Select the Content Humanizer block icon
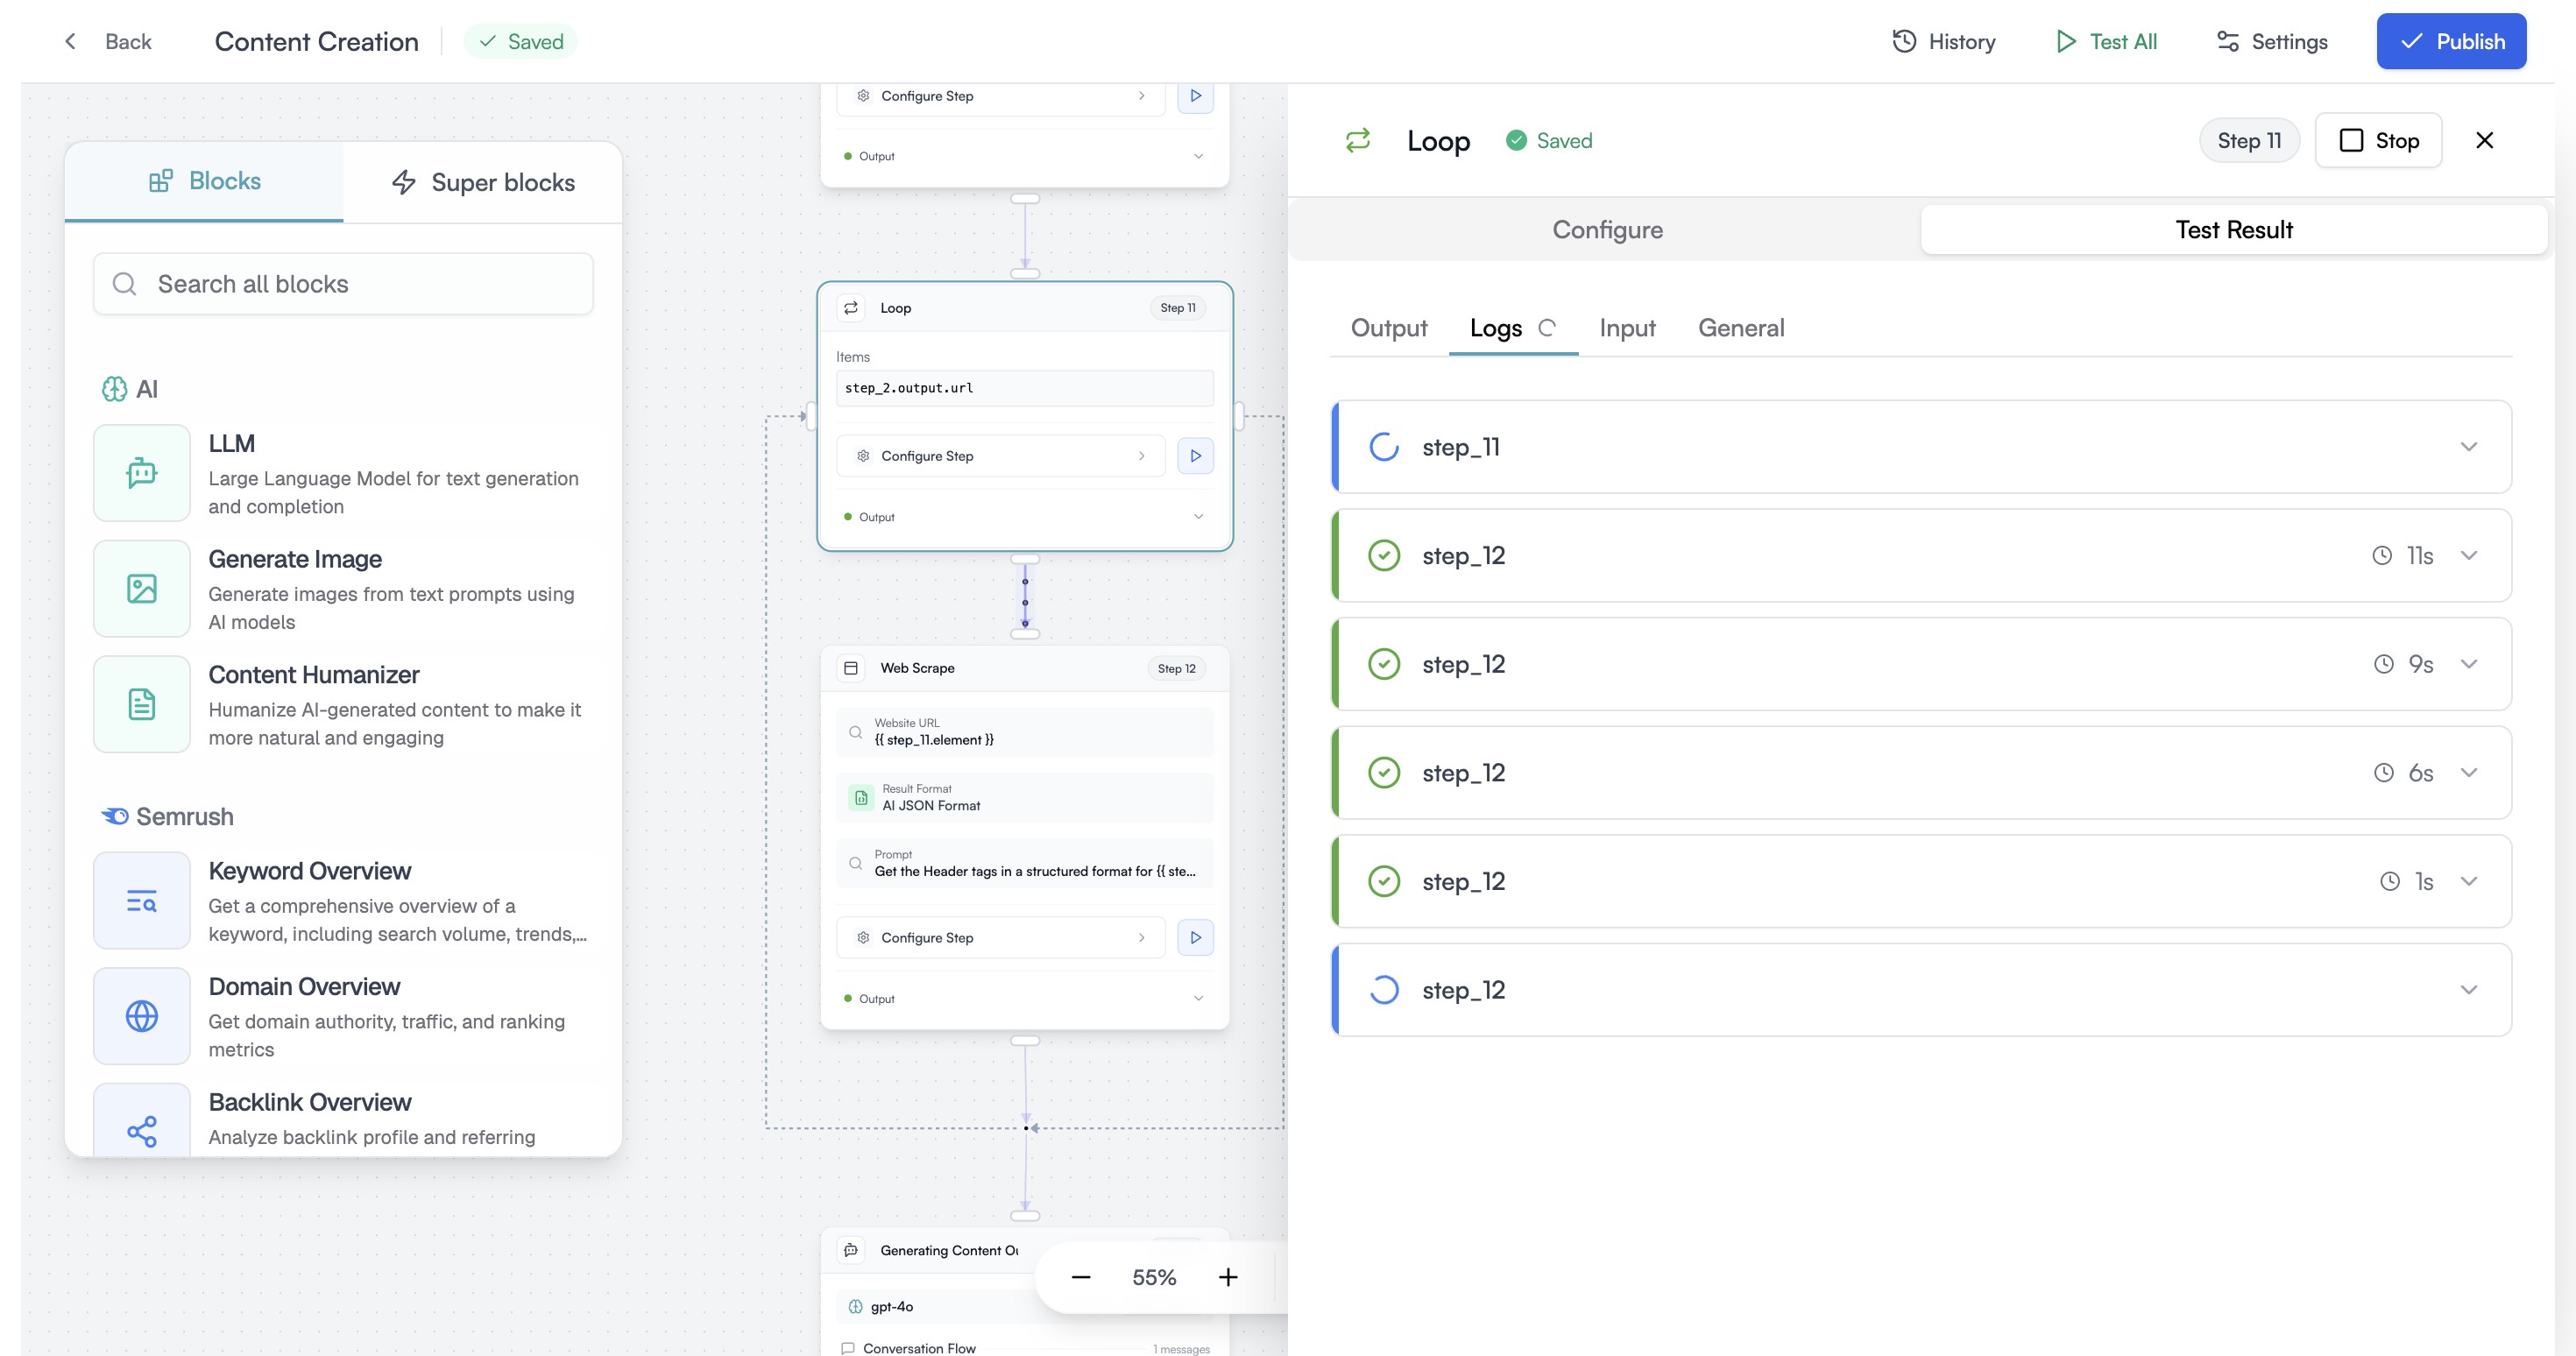 pos(142,704)
